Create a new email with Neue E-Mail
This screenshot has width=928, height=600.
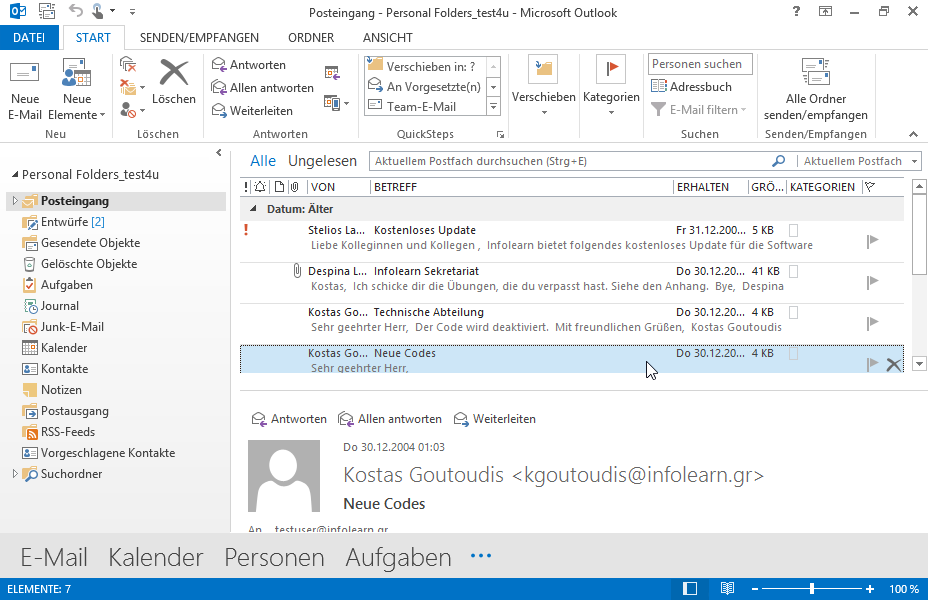pos(25,91)
